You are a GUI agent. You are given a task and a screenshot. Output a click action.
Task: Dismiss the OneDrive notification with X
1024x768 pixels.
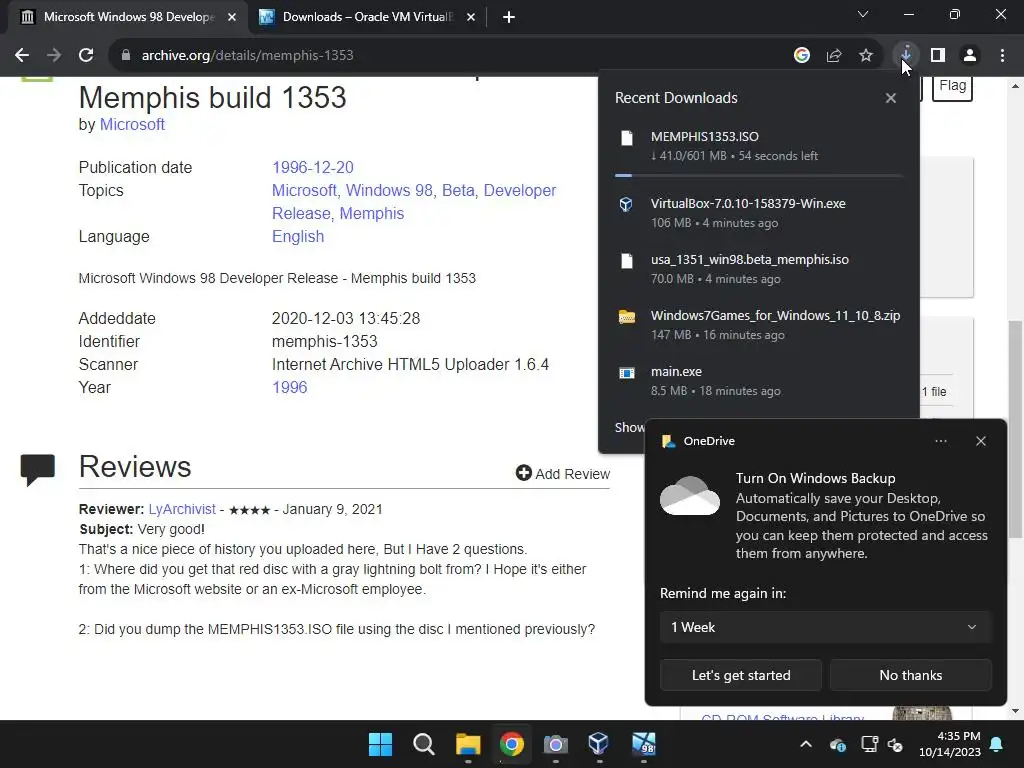click(981, 441)
